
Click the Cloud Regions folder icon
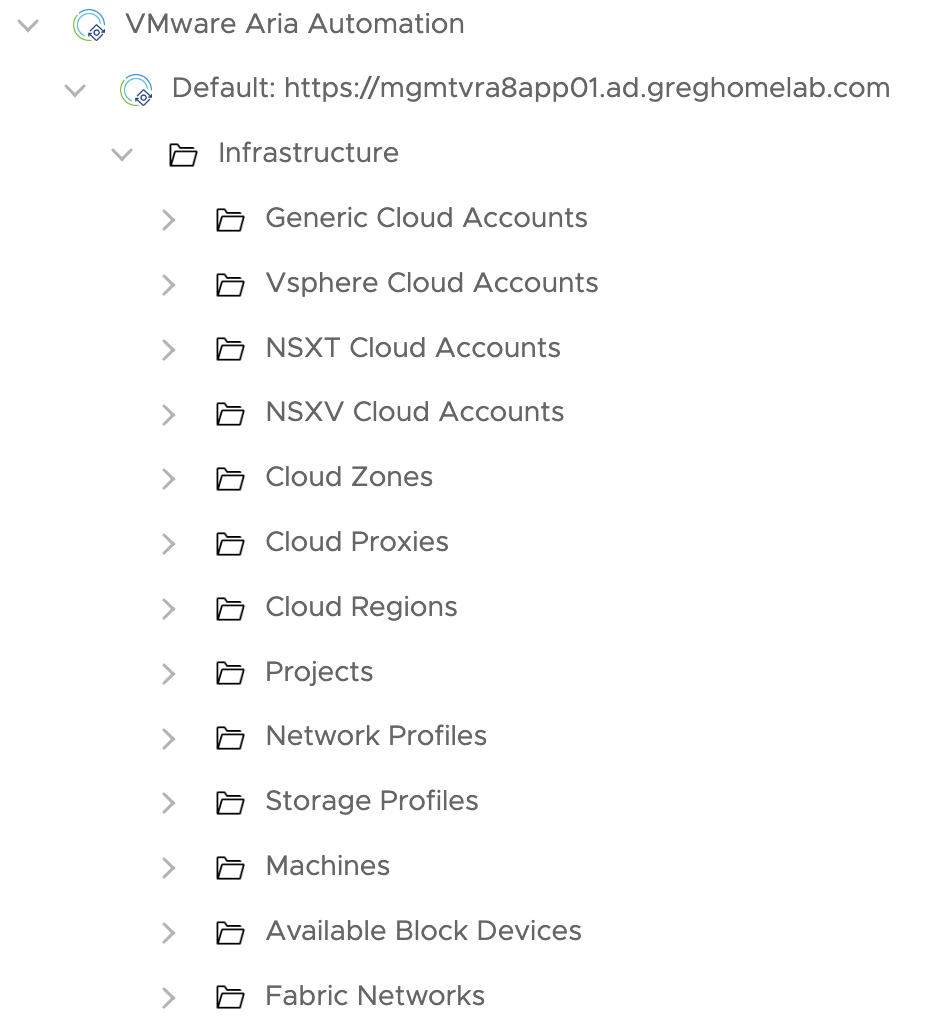point(230,609)
